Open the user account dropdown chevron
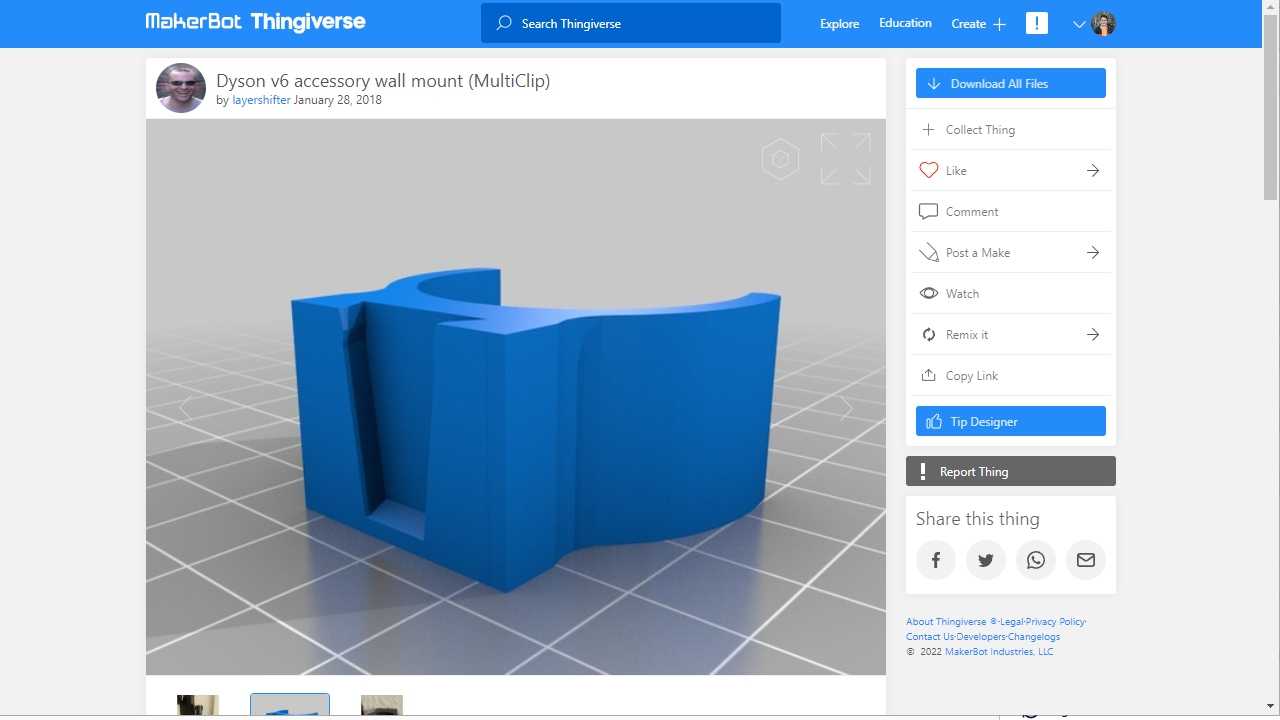Screen dimensions: 1280x720 [1079, 24]
